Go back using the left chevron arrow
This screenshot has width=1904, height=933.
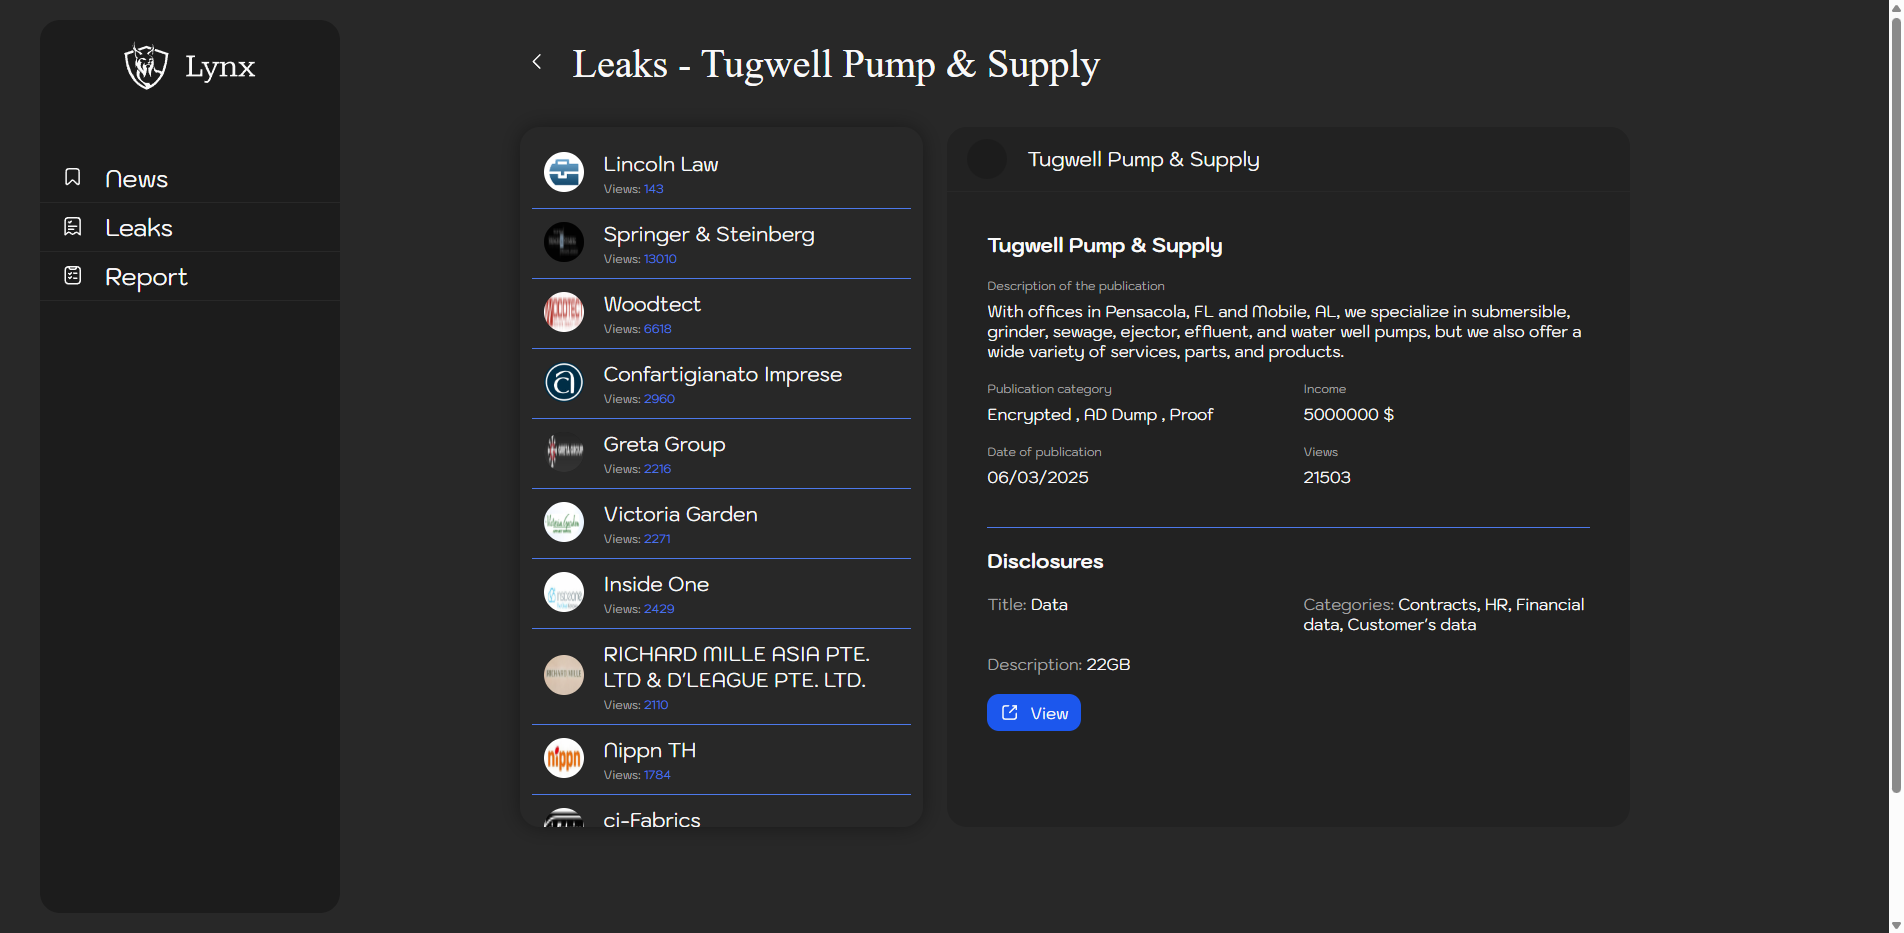[537, 62]
